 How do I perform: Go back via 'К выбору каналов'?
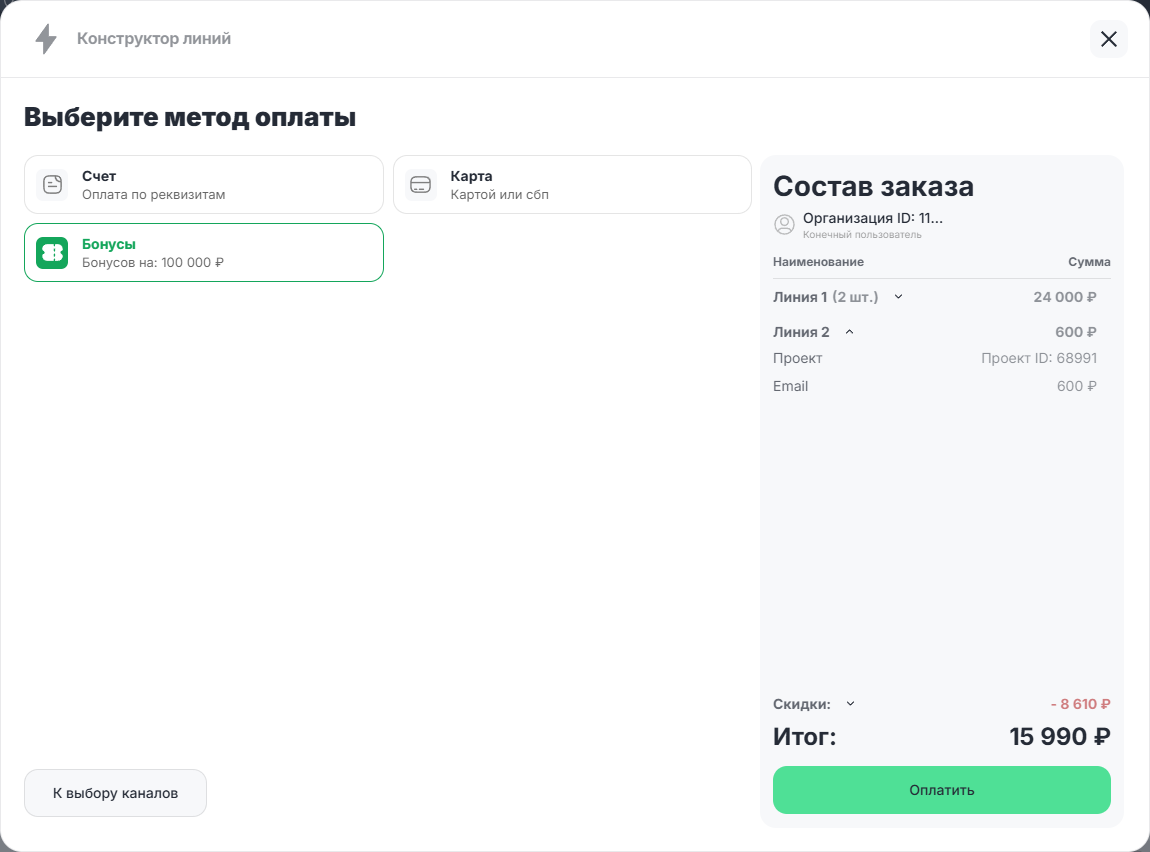tap(115, 793)
